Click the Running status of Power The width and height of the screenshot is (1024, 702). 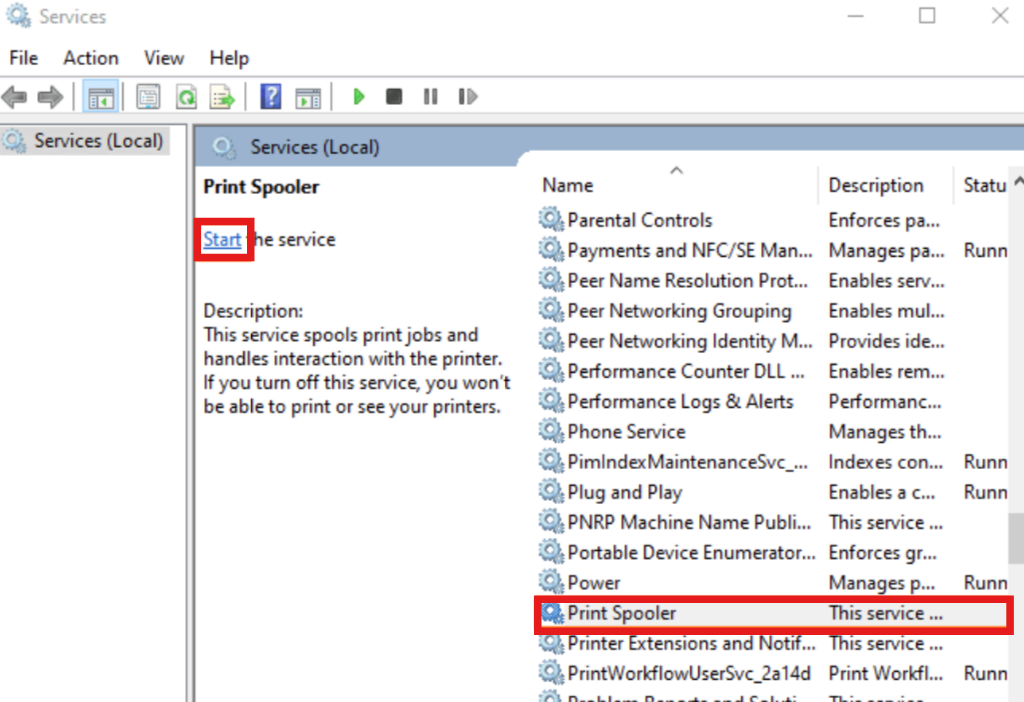click(x=985, y=582)
